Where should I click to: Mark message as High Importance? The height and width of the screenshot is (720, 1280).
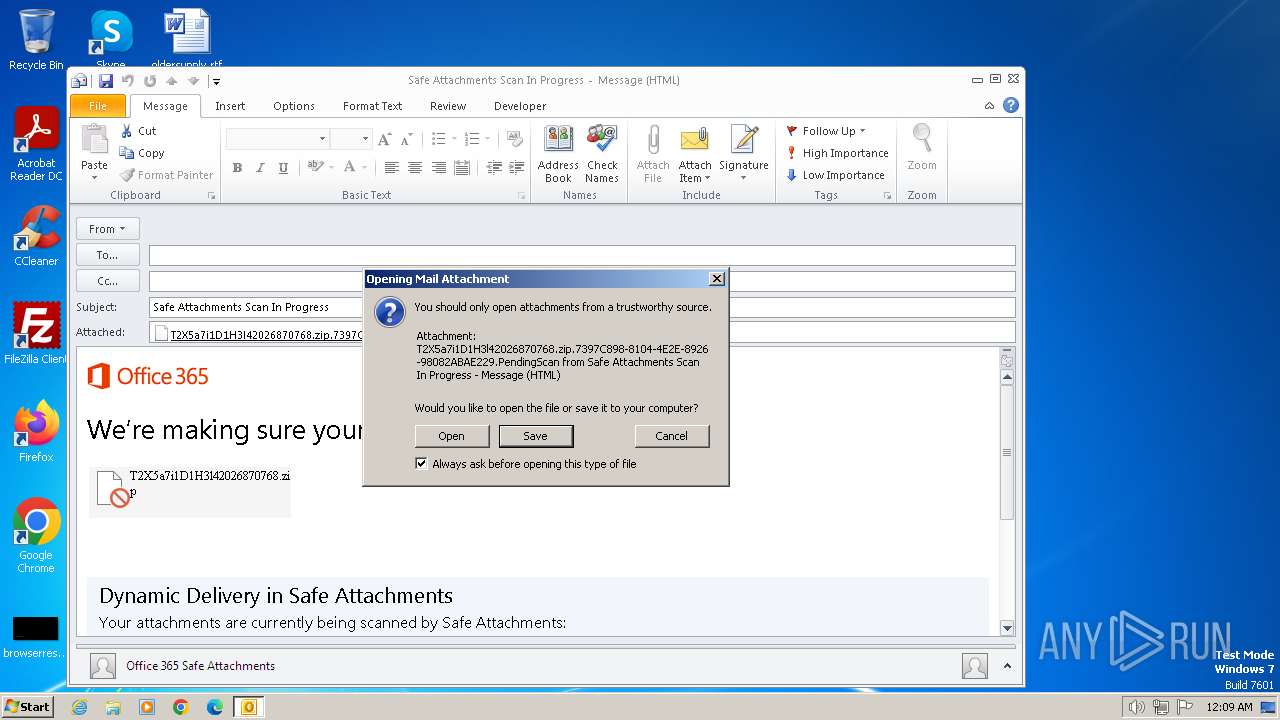pos(837,153)
